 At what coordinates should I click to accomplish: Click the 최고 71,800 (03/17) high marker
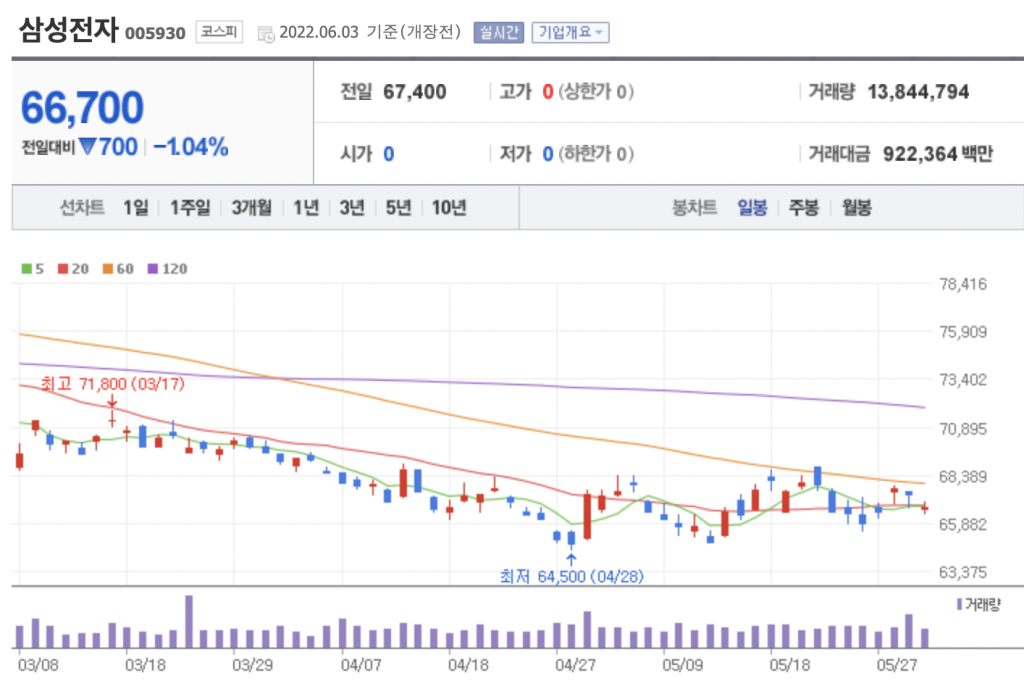(x=112, y=383)
